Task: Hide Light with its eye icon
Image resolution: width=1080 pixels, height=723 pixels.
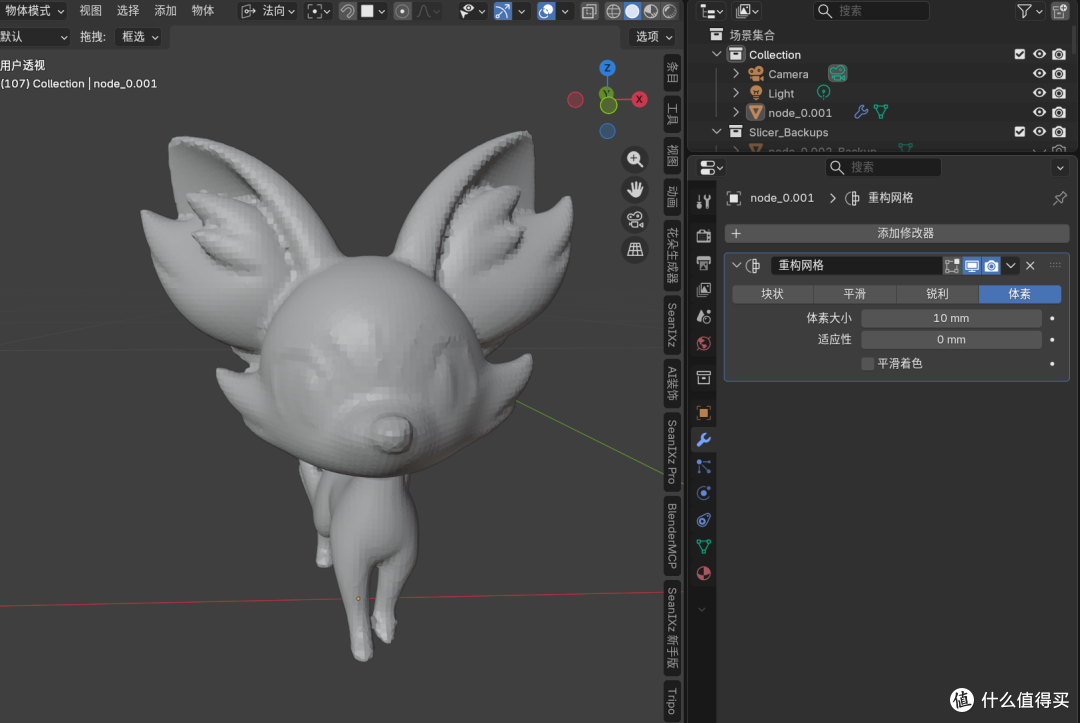Action: pos(1039,93)
